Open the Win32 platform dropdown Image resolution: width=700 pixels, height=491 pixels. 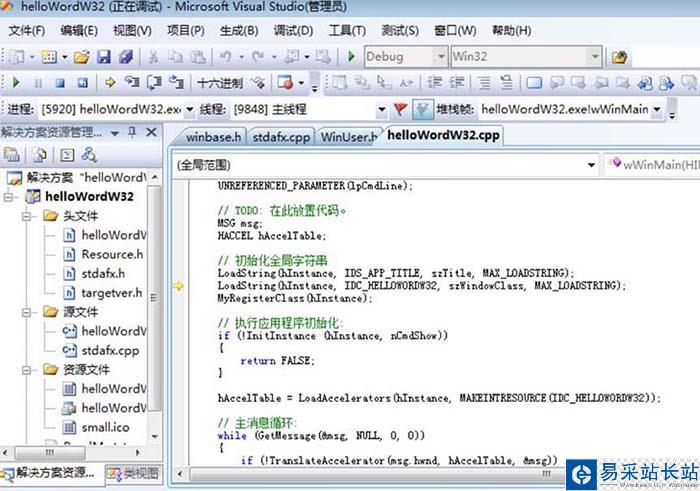click(595, 57)
